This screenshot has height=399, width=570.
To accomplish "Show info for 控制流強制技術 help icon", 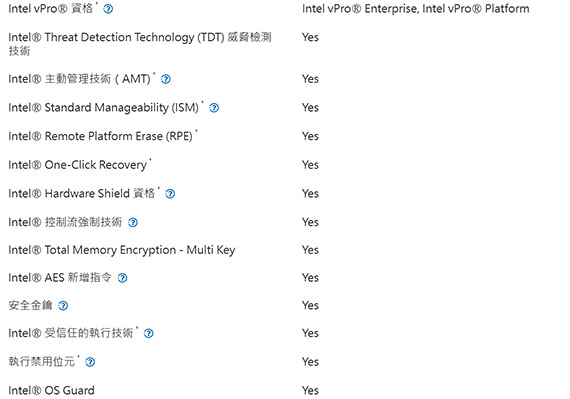I will pyautogui.click(x=133, y=222).
